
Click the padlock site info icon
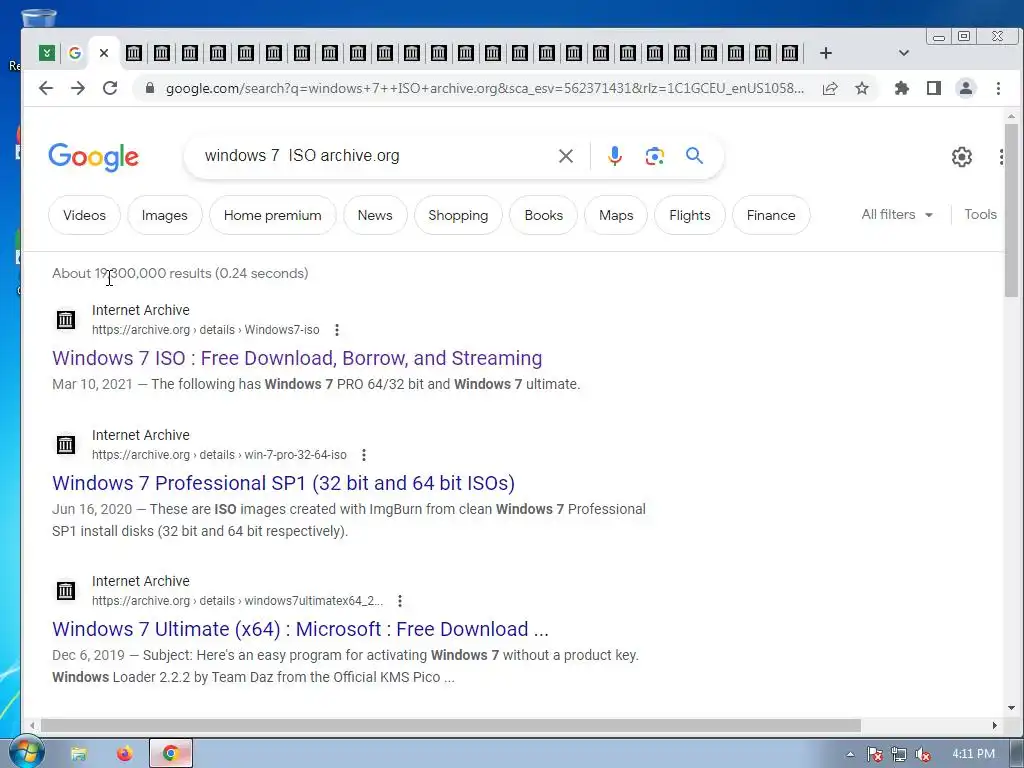point(150,88)
